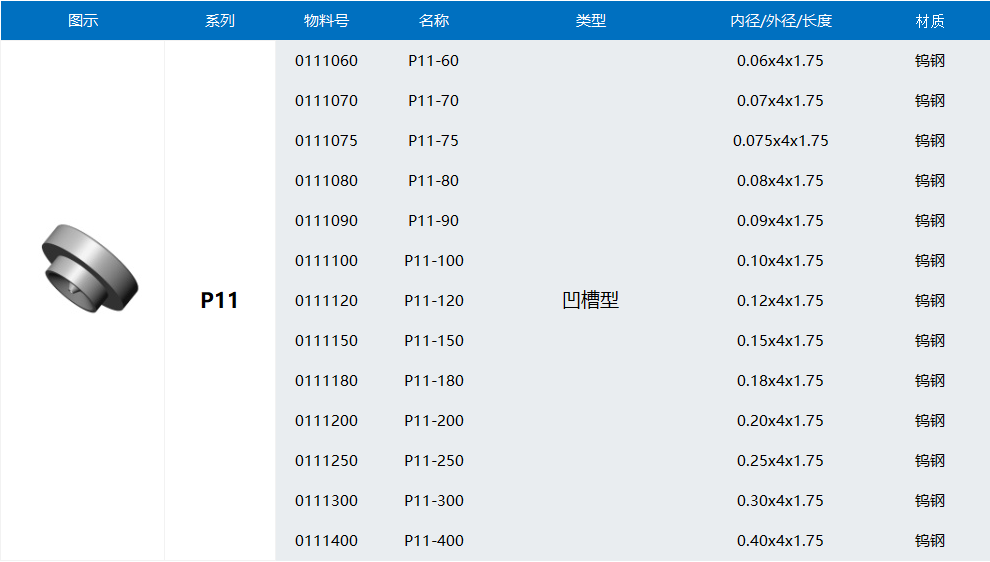This screenshot has width=990, height=562.
Task: Click the 图示 column header
Action: tap(83, 20)
